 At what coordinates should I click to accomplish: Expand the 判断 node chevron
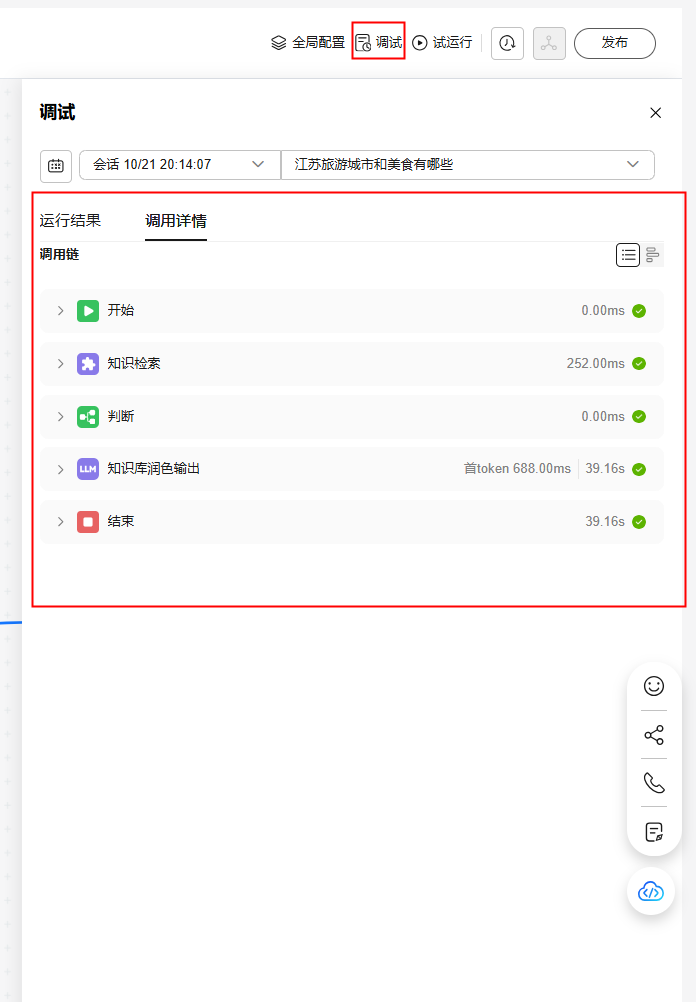point(60,417)
